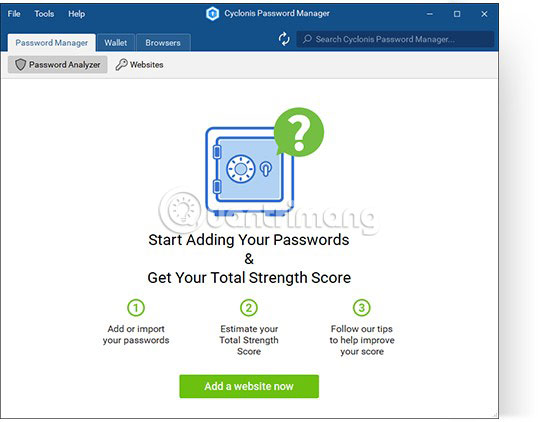Click the Add a website now button
This screenshot has width=538, height=422.
point(249,386)
